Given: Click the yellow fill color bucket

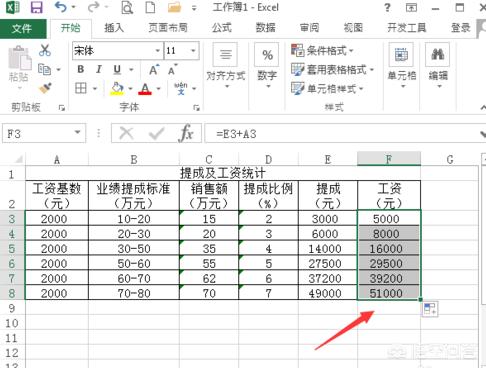Looking at the screenshot, I should [117, 88].
